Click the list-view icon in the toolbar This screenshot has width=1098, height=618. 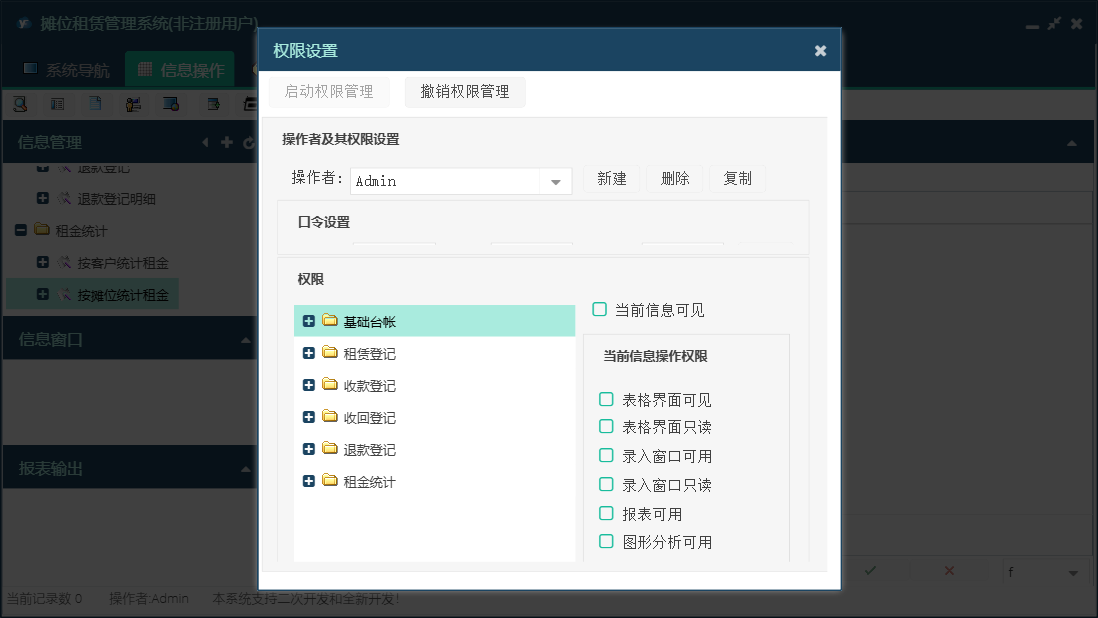58,103
